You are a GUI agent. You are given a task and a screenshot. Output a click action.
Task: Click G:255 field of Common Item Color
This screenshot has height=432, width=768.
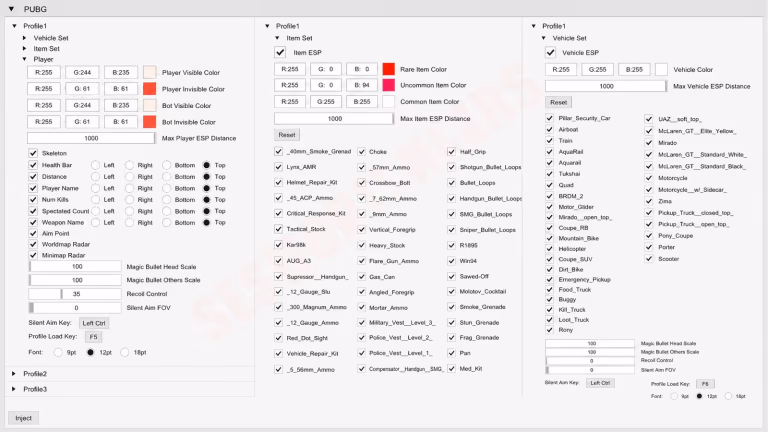(326, 101)
